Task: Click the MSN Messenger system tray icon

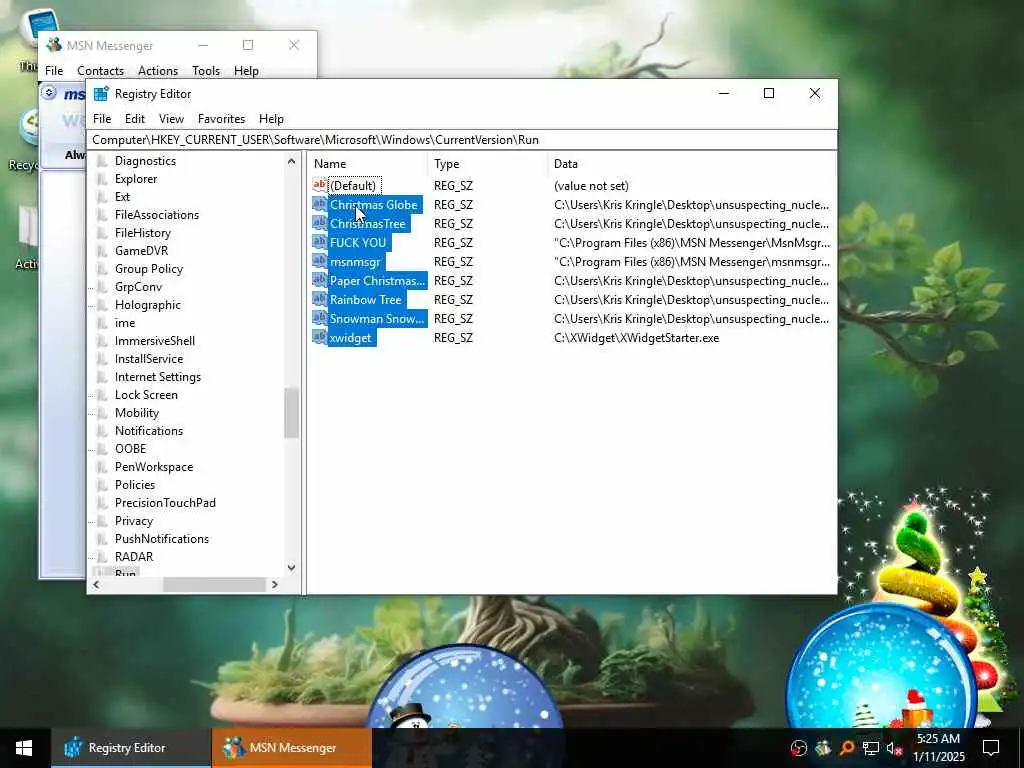Action: click(x=823, y=748)
